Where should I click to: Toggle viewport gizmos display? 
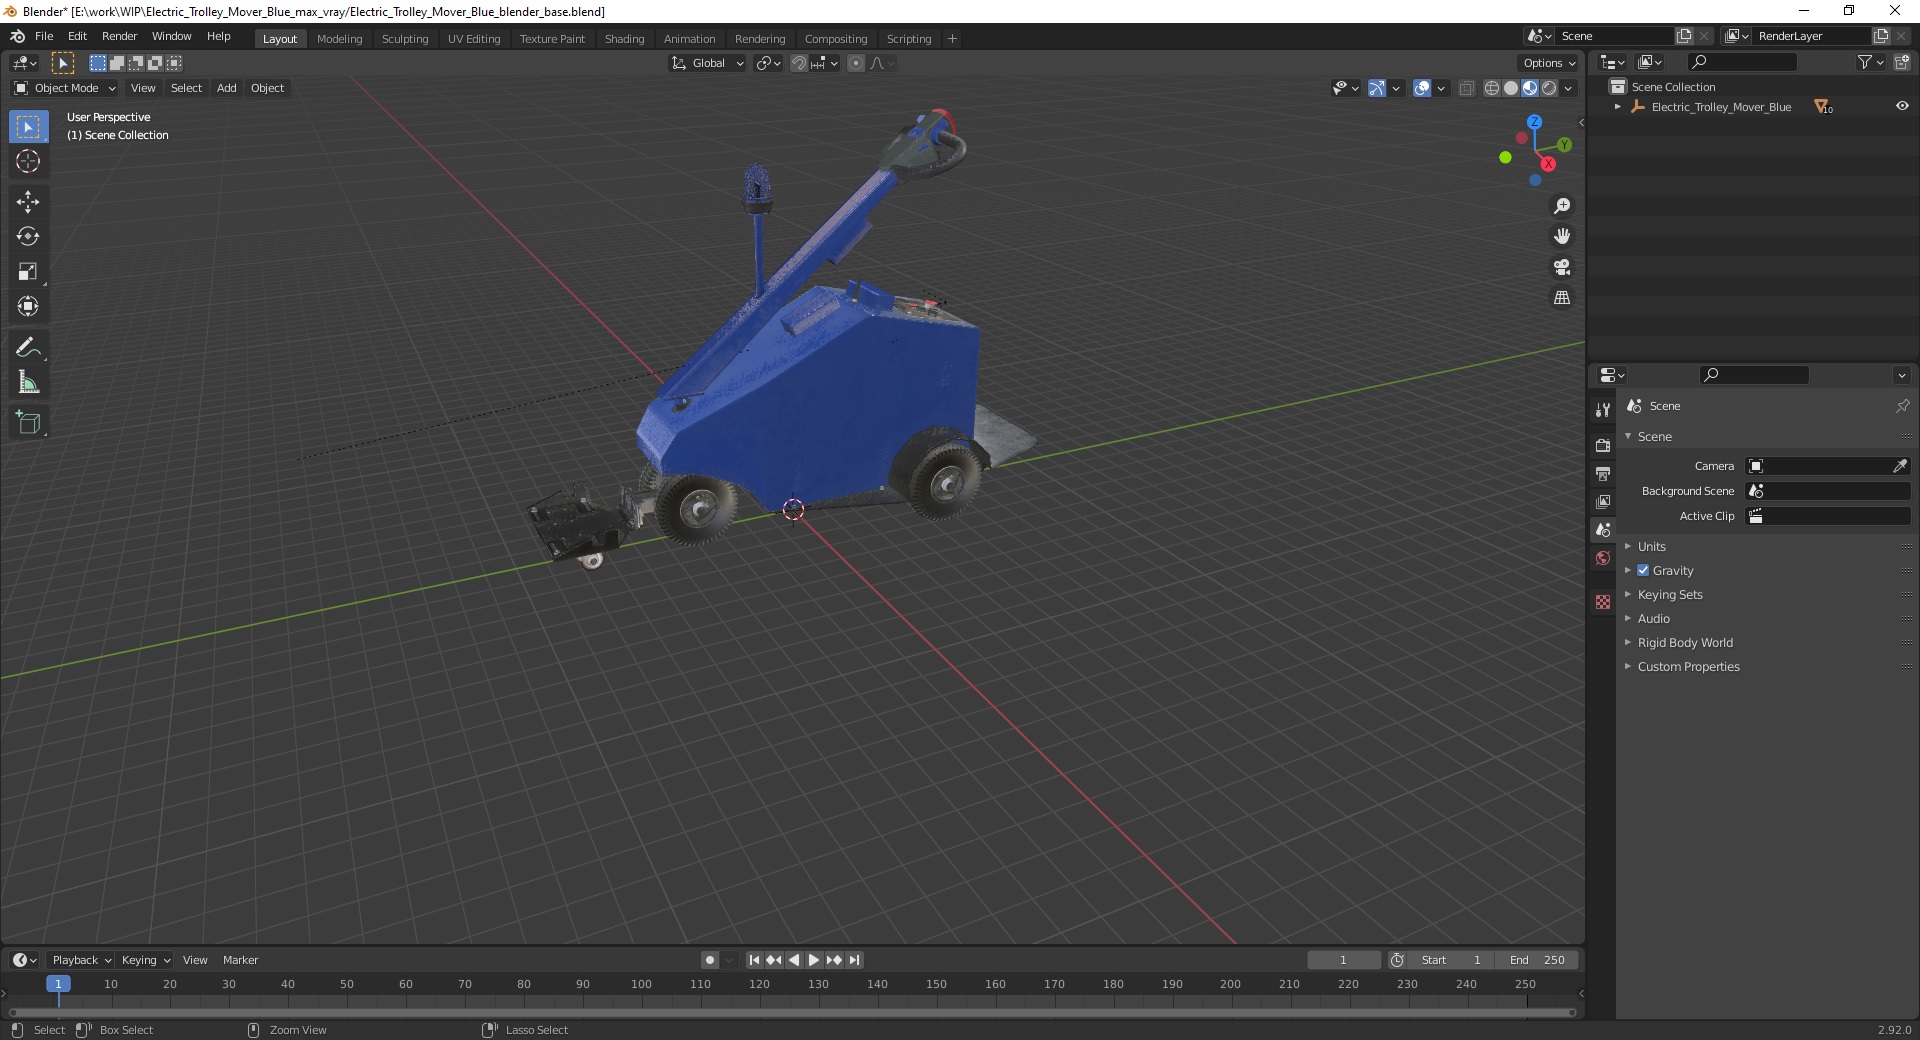pos(1377,88)
